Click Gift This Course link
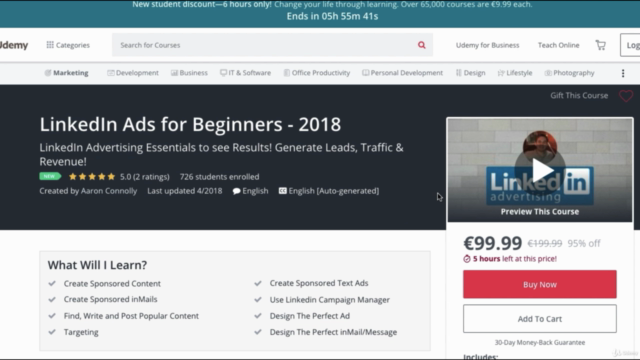The image size is (640, 360). coord(579,96)
